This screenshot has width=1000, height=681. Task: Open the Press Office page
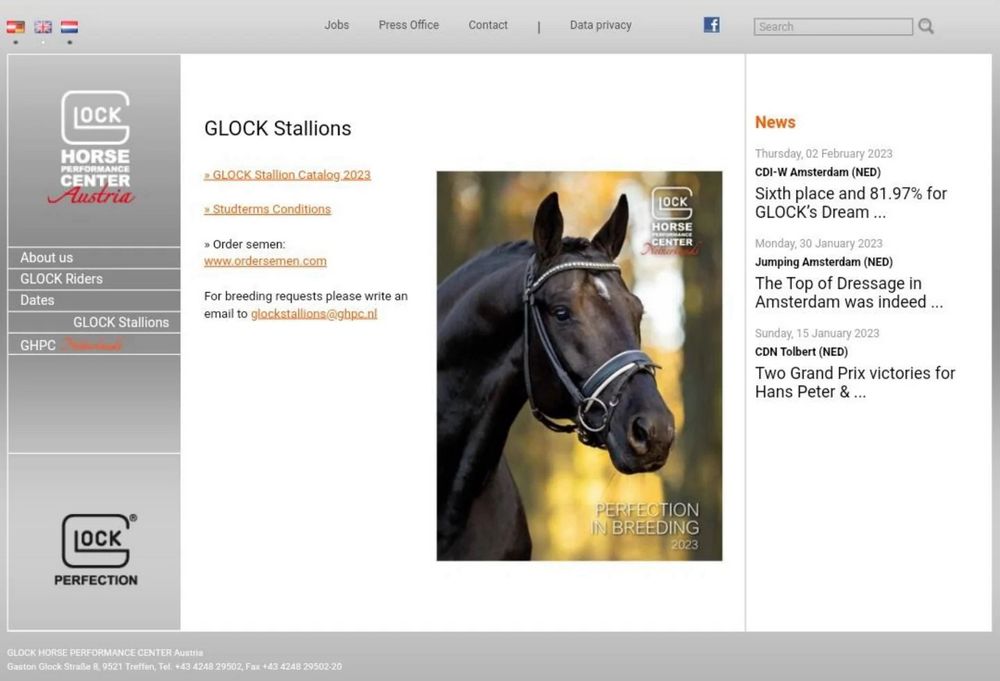pos(409,25)
